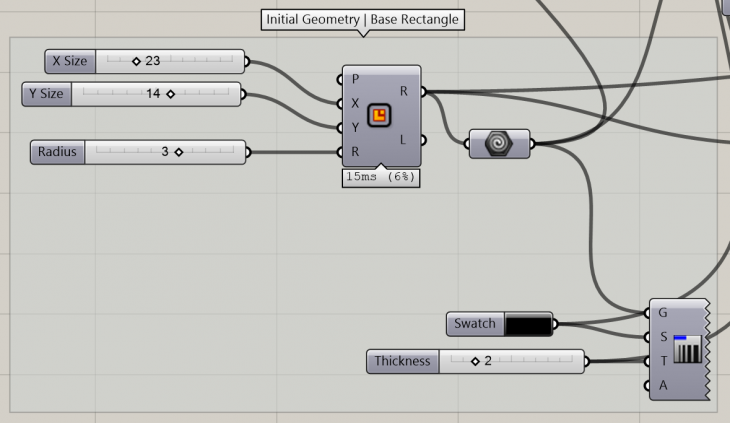Click the 15ms (6%) profiler label
The width and height of the screenshot is (730, 423).
[x=380, y=177]
